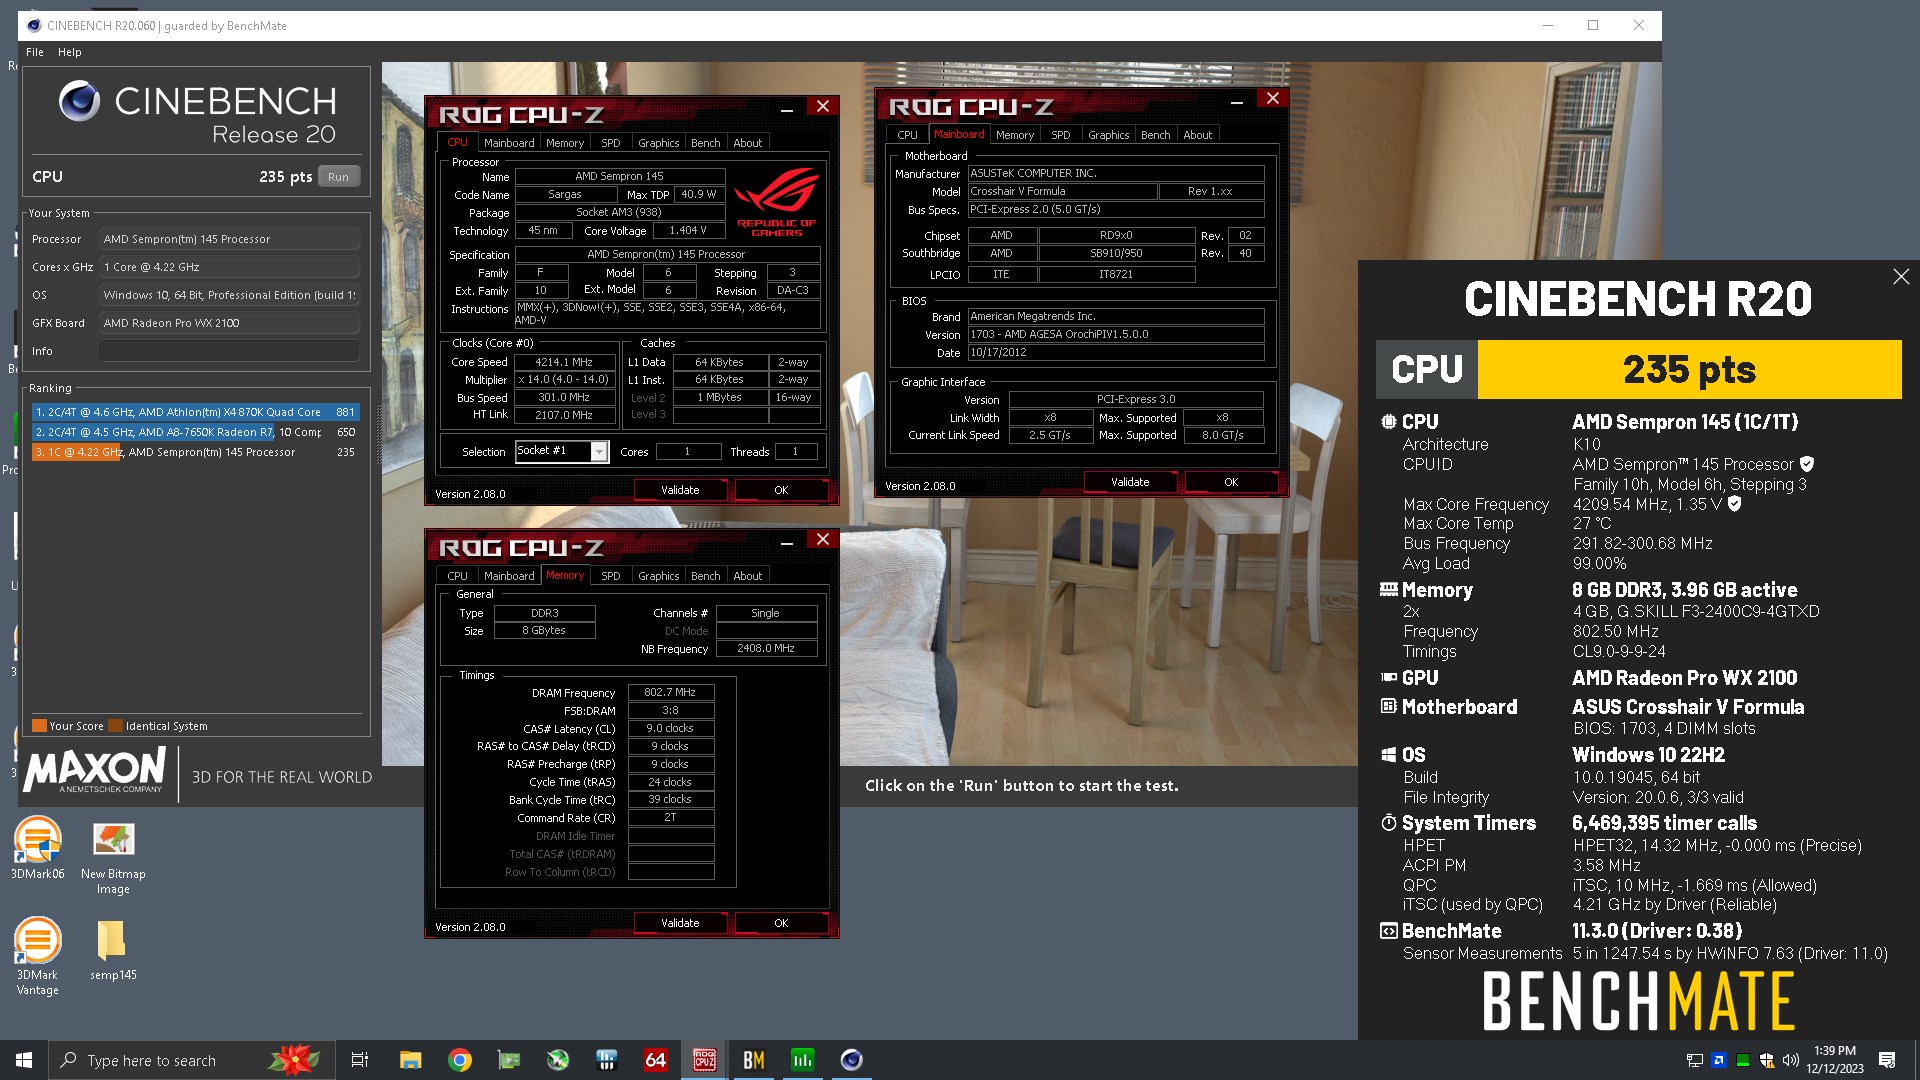Select the Memory tab in the CPU-Z Mainboard window

(1015, 135)
